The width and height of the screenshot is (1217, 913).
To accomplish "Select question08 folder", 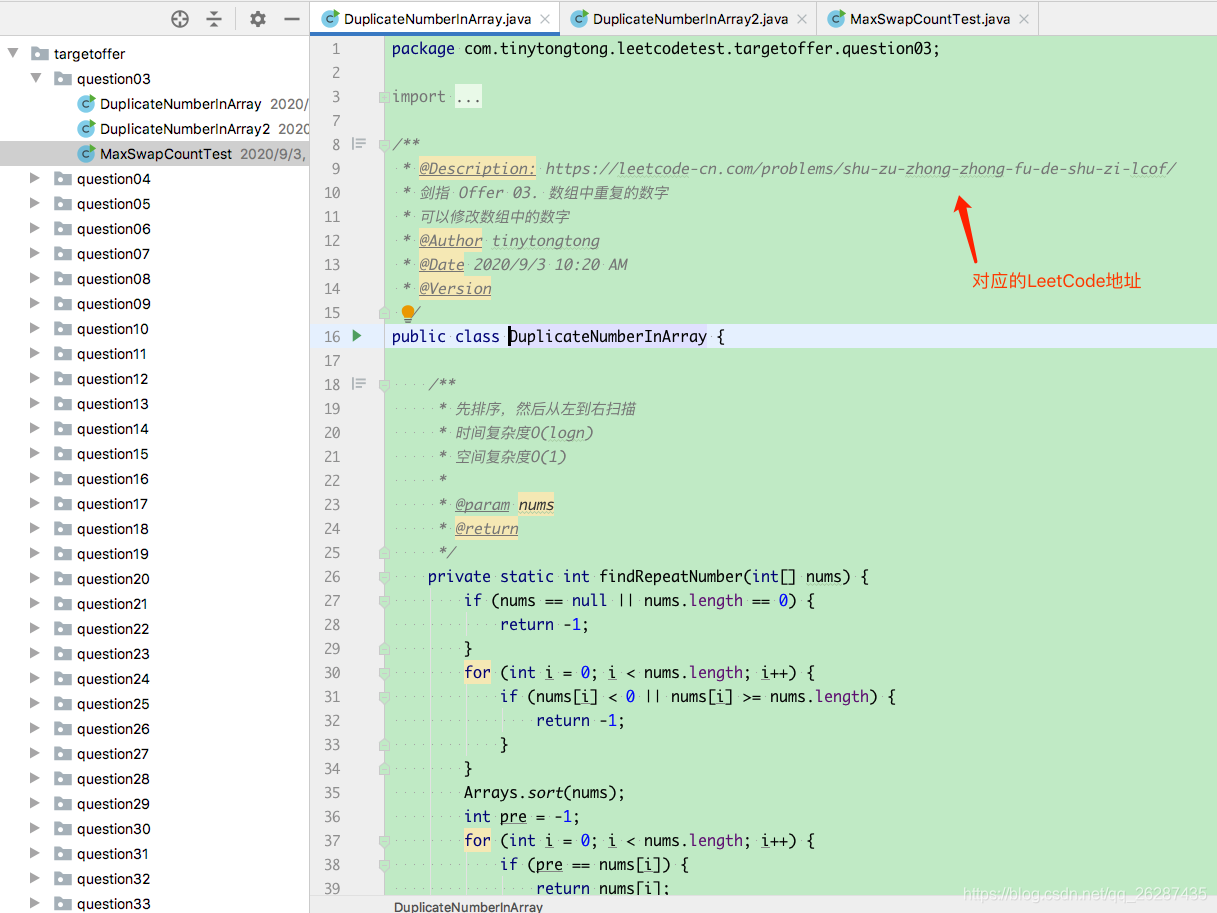I will (113, 279).
